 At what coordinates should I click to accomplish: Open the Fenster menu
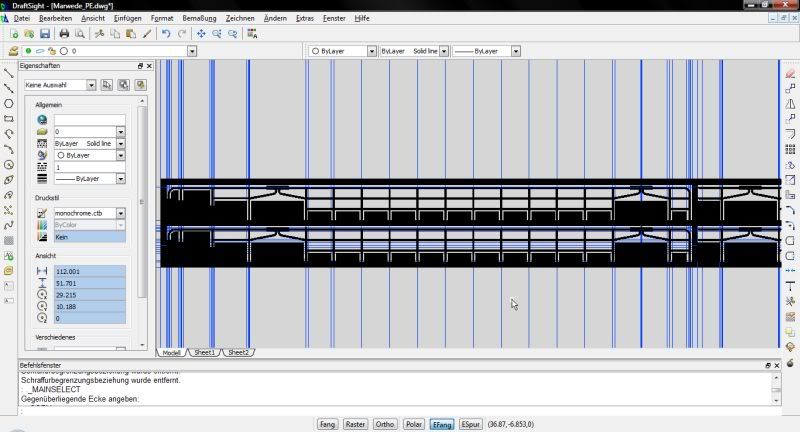pyautogui.click(x=334, y=18)
